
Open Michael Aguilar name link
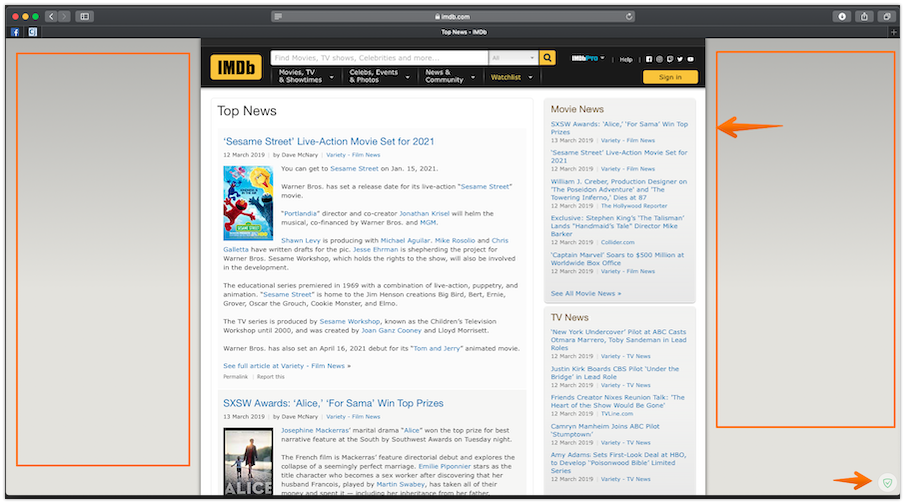coord(405,241)
